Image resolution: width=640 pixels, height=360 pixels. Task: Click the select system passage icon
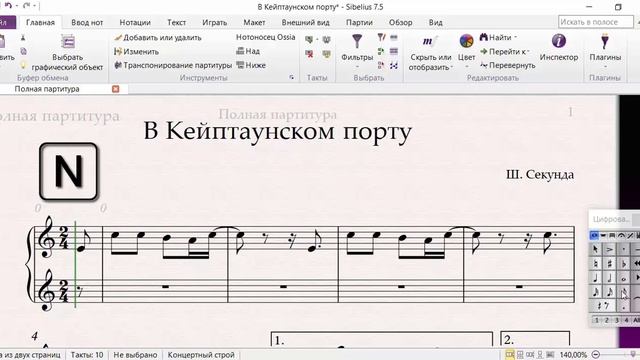coord(394,51)
